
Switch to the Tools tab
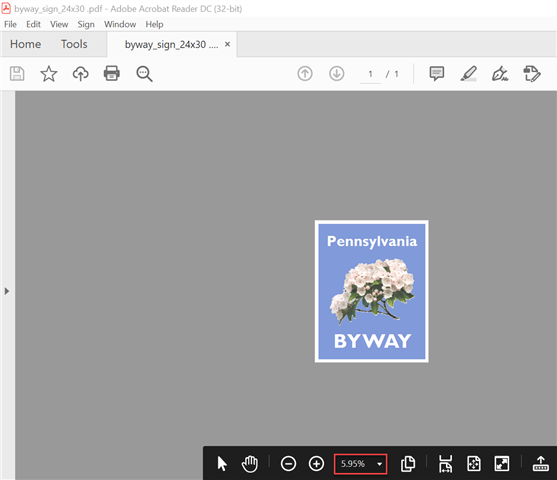tap(74, 44)
